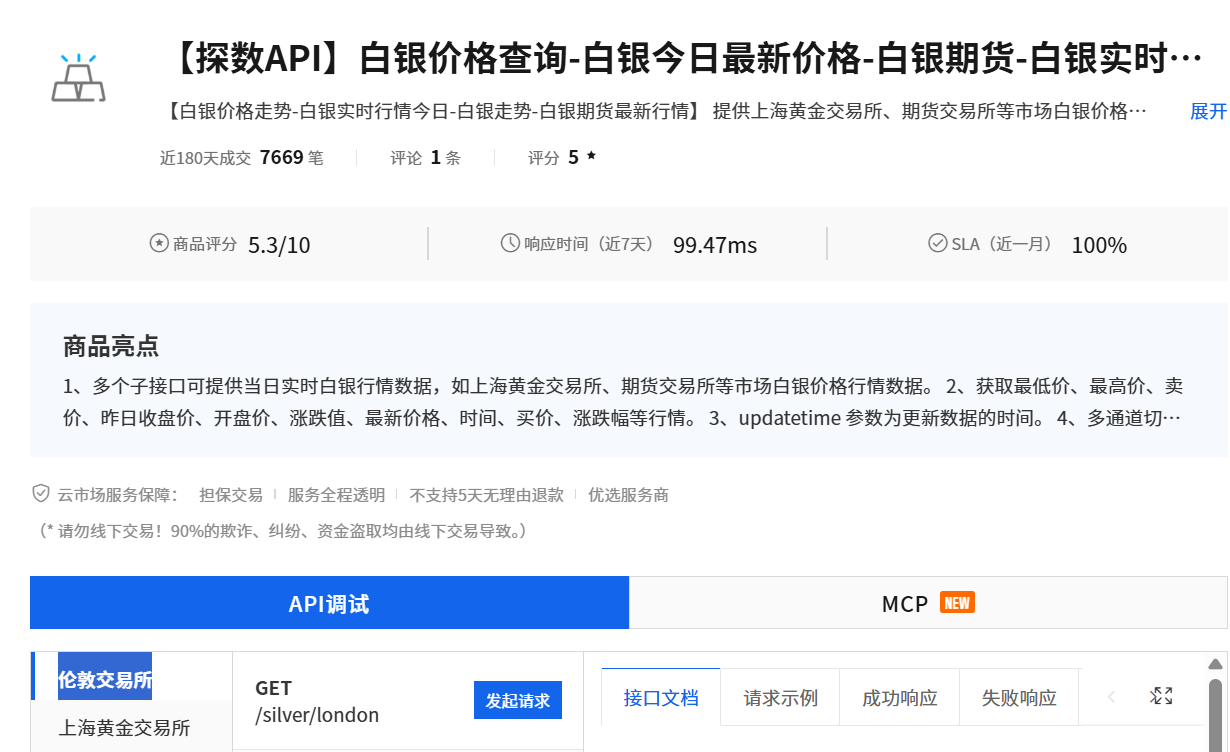Click the star icon beside 商品评分
This screenshot has width=1230, height=752.
click(x=159, y=243)
